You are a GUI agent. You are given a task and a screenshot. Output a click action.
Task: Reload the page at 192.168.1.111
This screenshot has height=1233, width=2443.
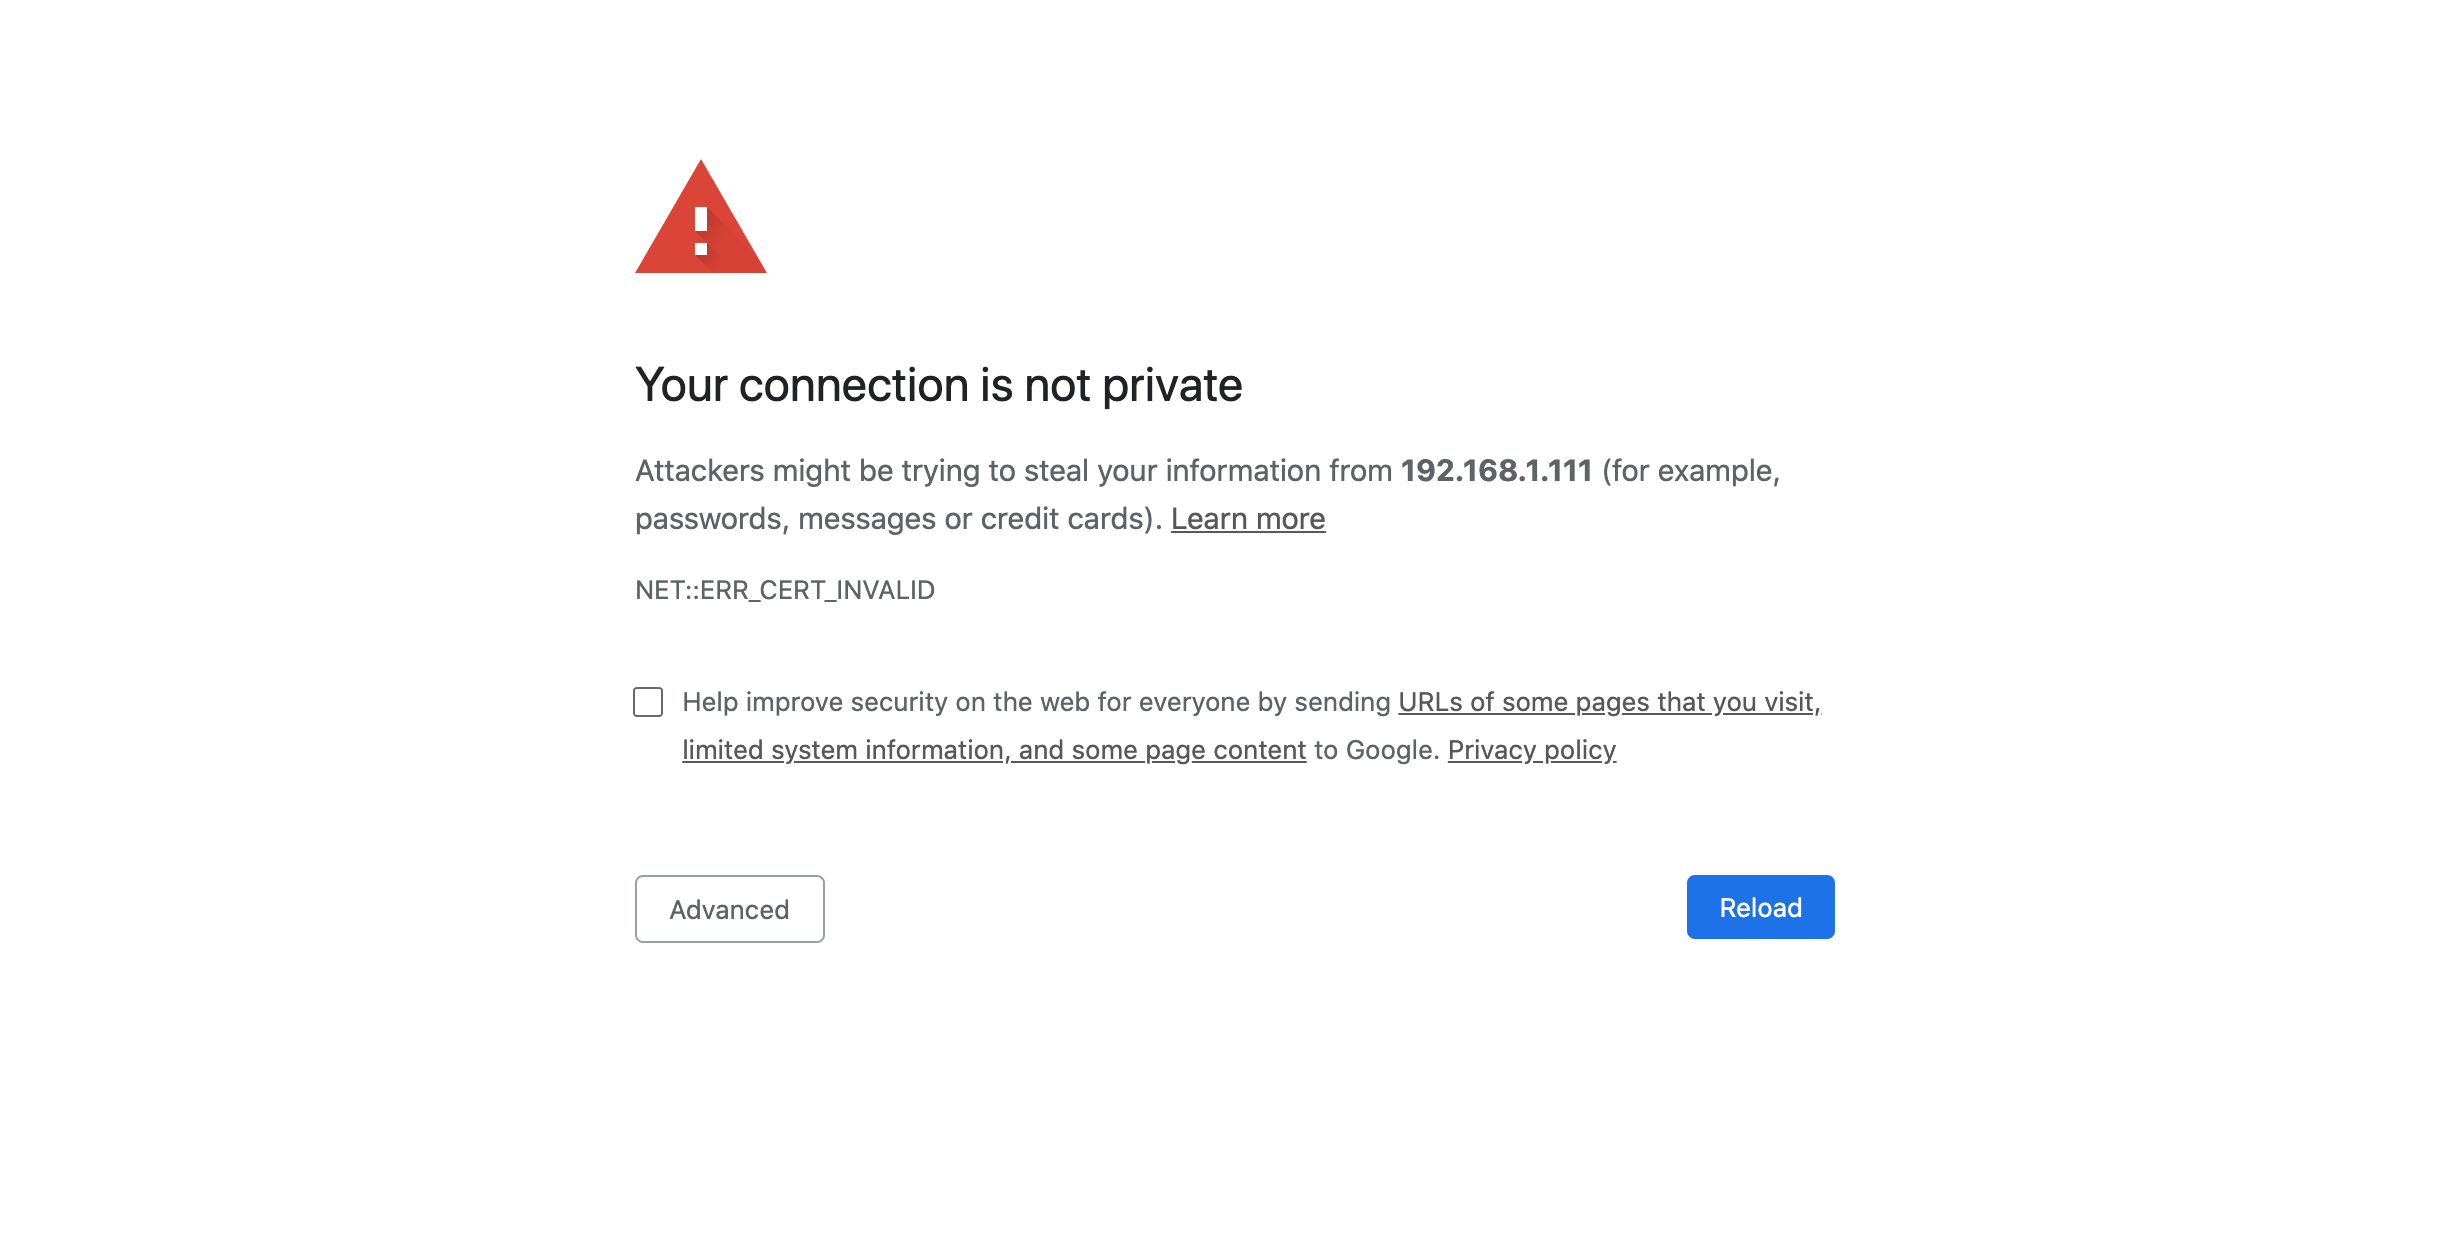tap(1759, 907)
